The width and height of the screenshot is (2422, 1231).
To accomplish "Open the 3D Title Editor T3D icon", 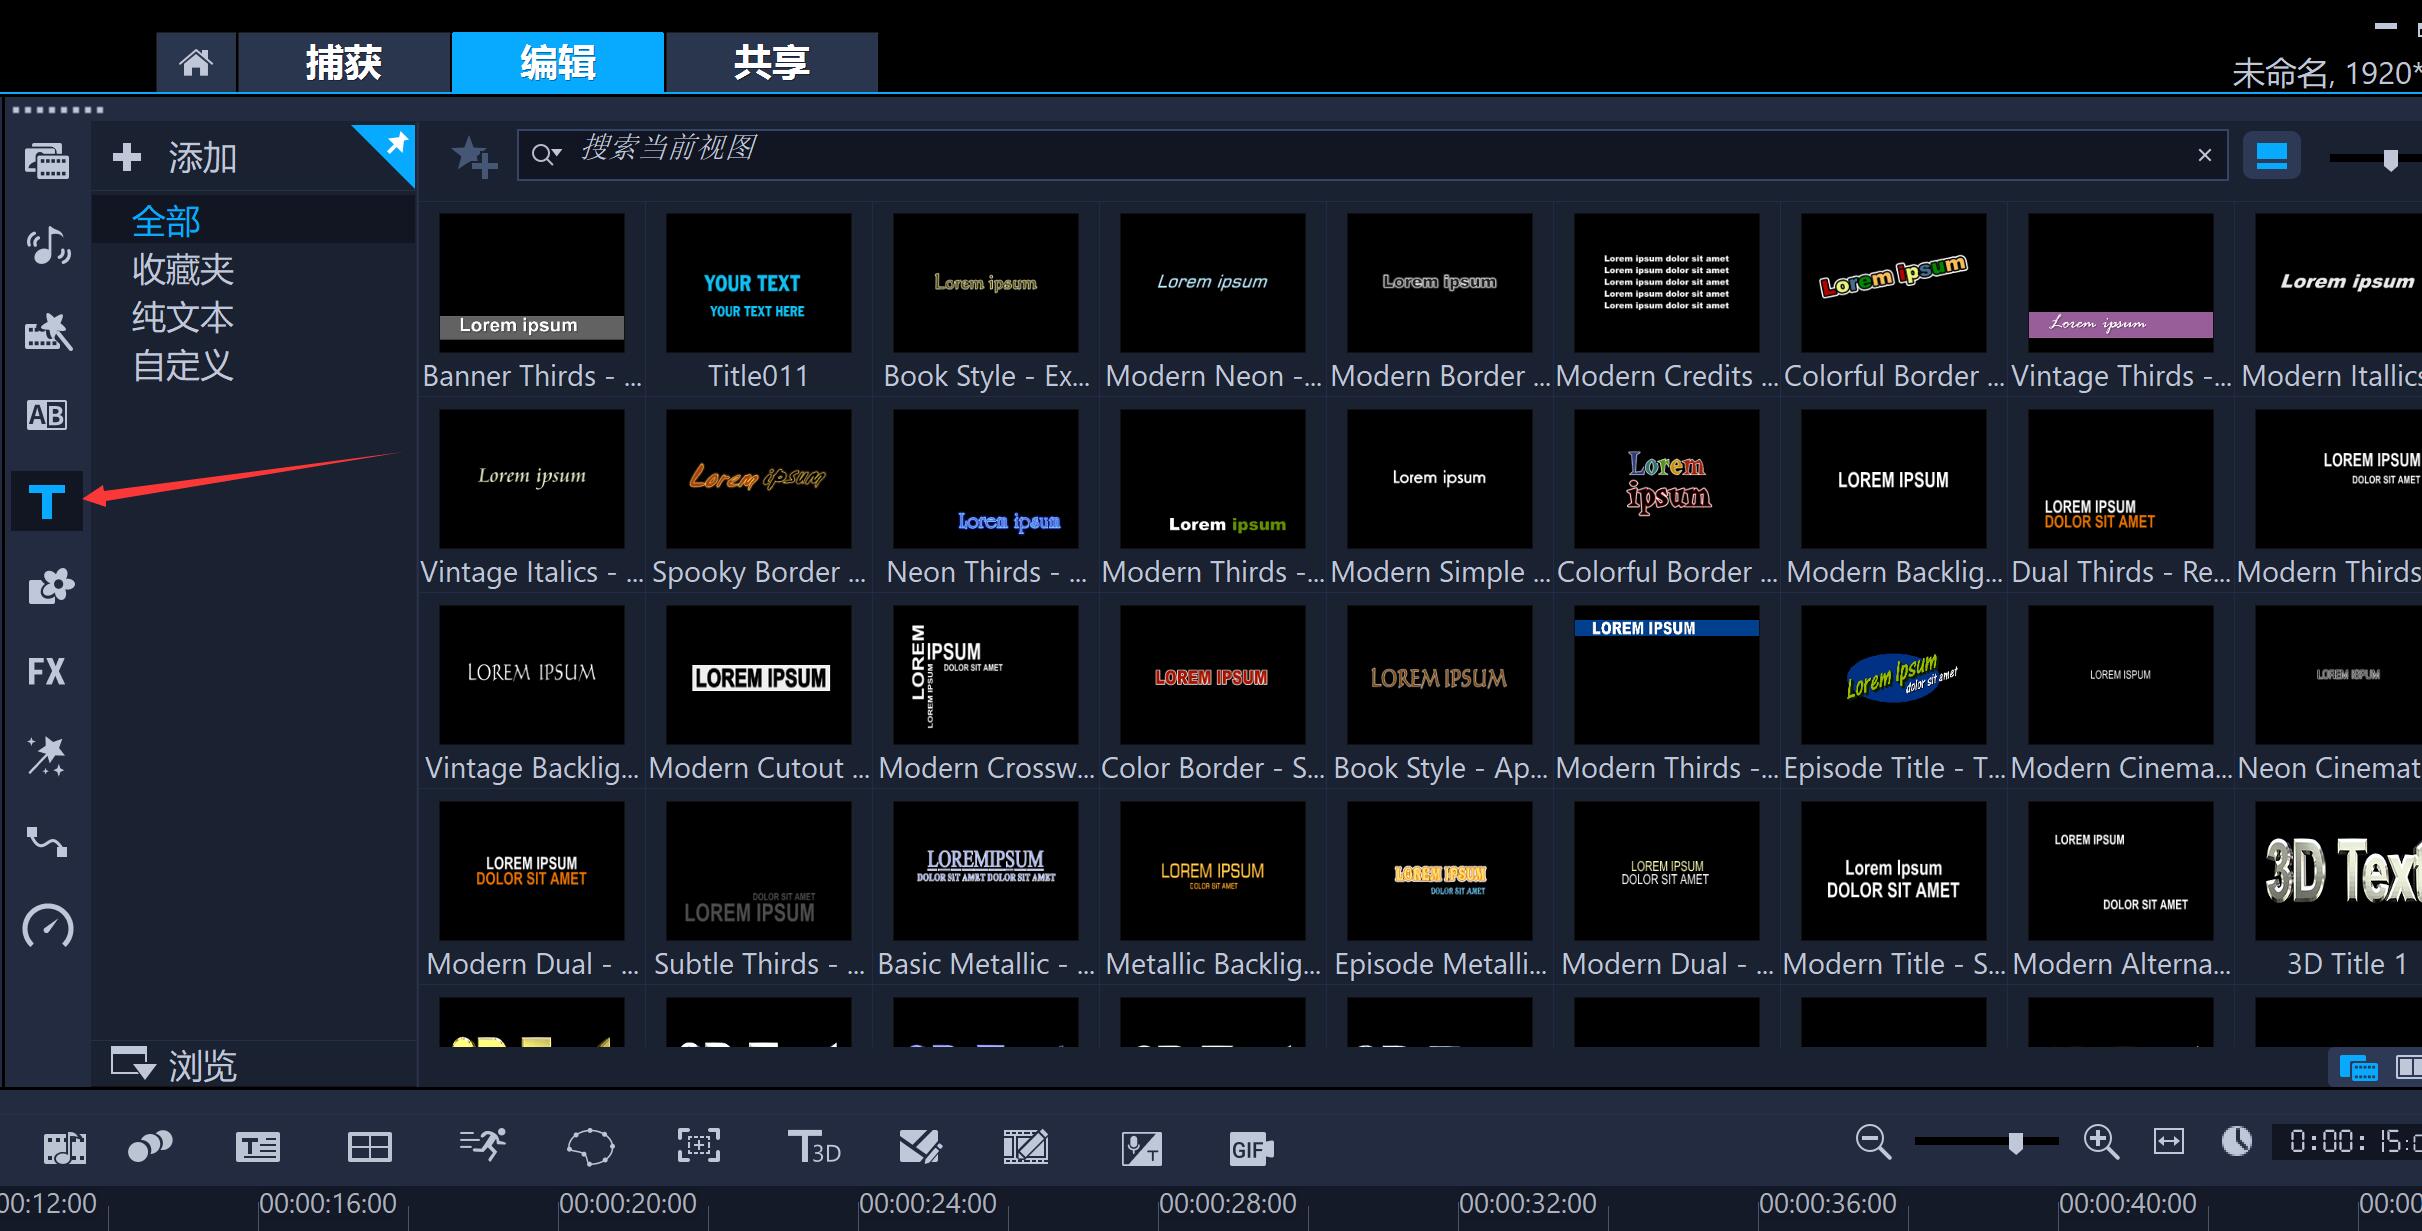I will 813,1146.
